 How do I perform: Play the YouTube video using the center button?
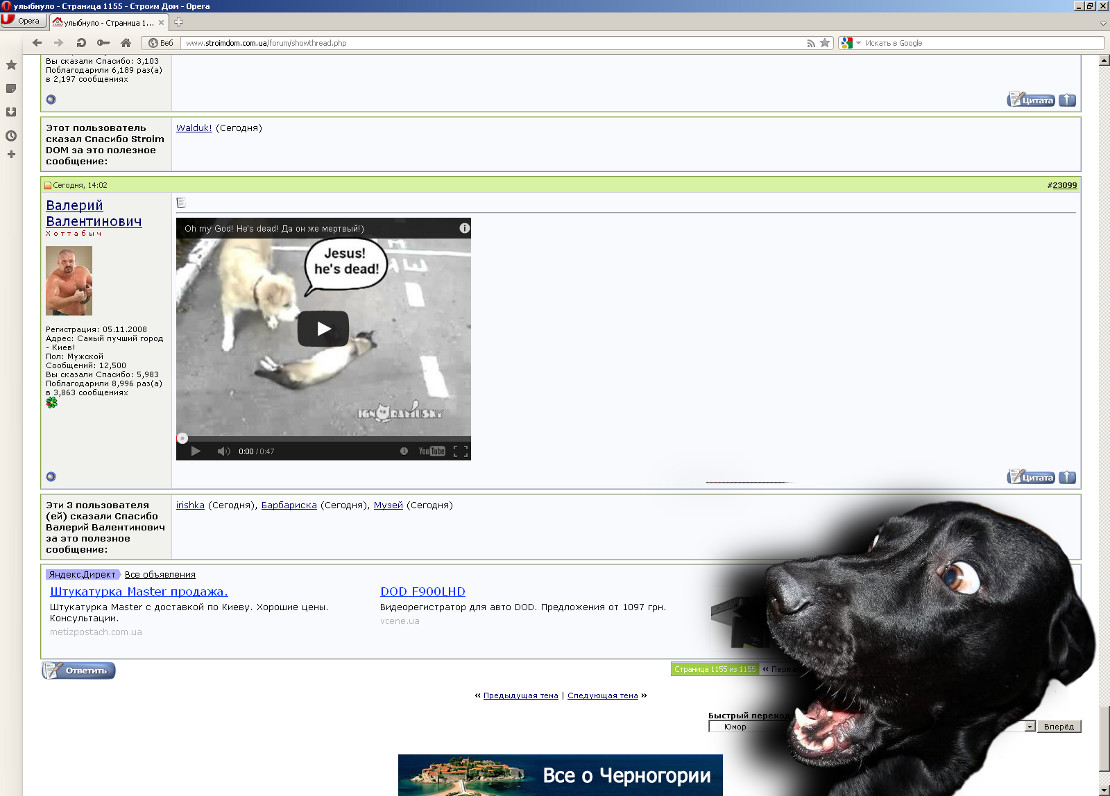click(x=323, y=329)
